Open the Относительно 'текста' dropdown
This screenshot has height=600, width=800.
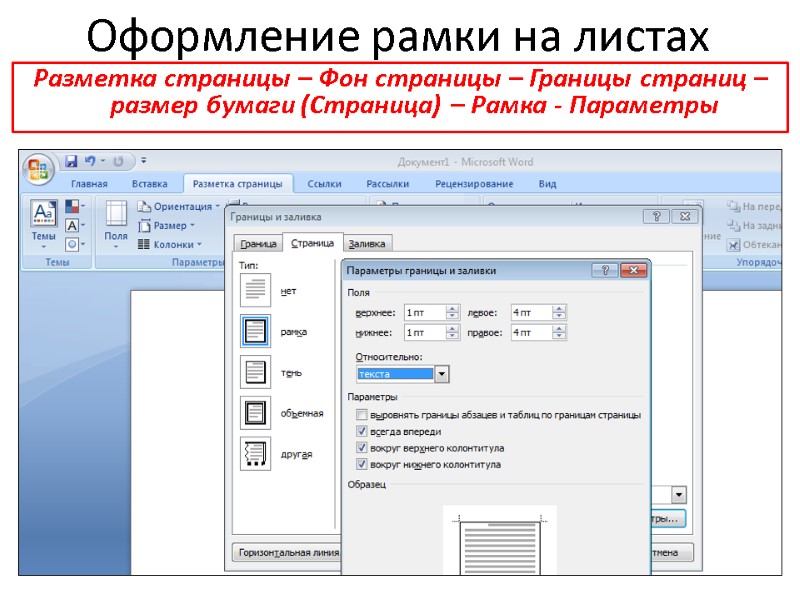441,374
